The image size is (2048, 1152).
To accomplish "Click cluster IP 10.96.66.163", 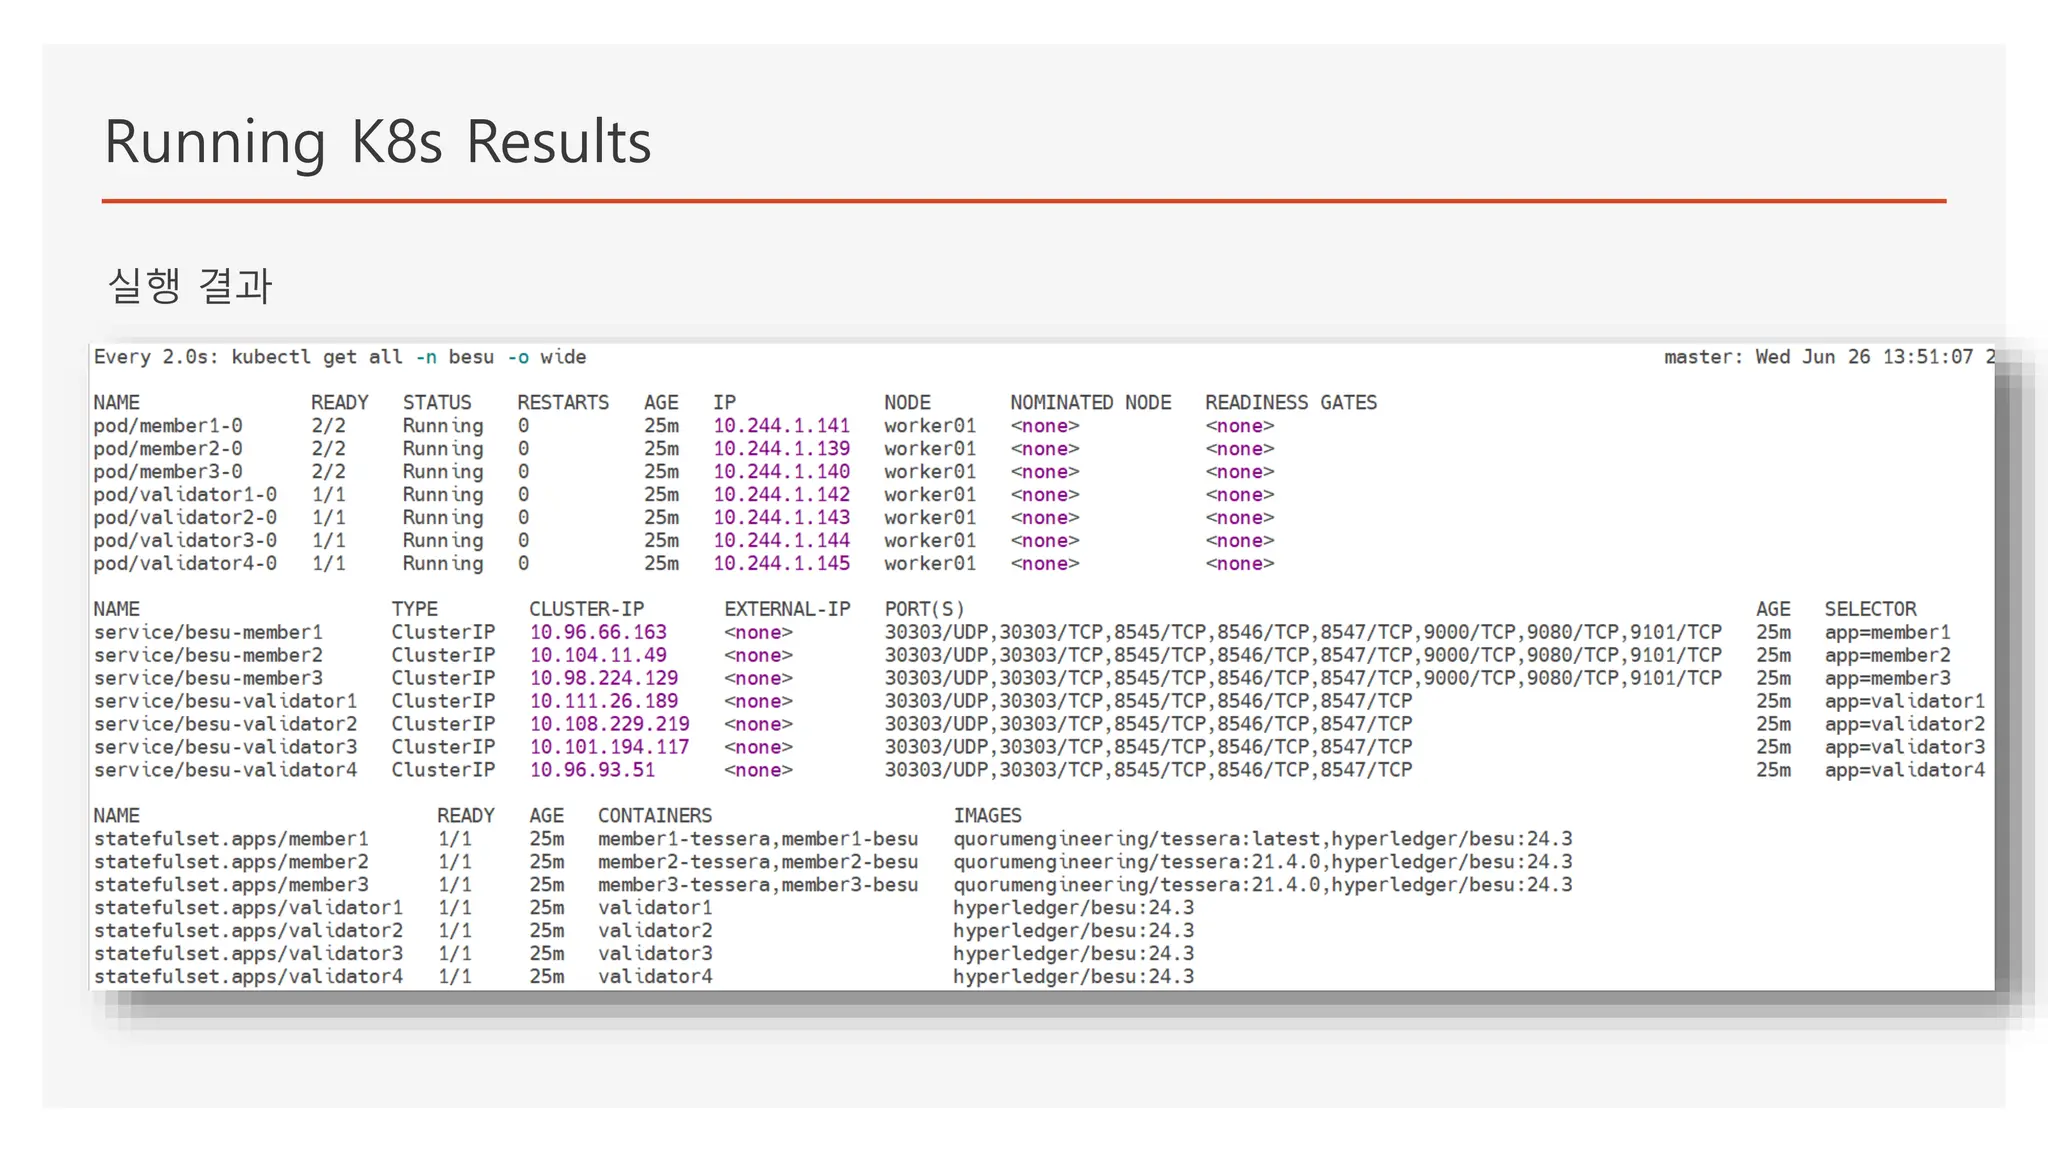I will (x=598, y=633).
